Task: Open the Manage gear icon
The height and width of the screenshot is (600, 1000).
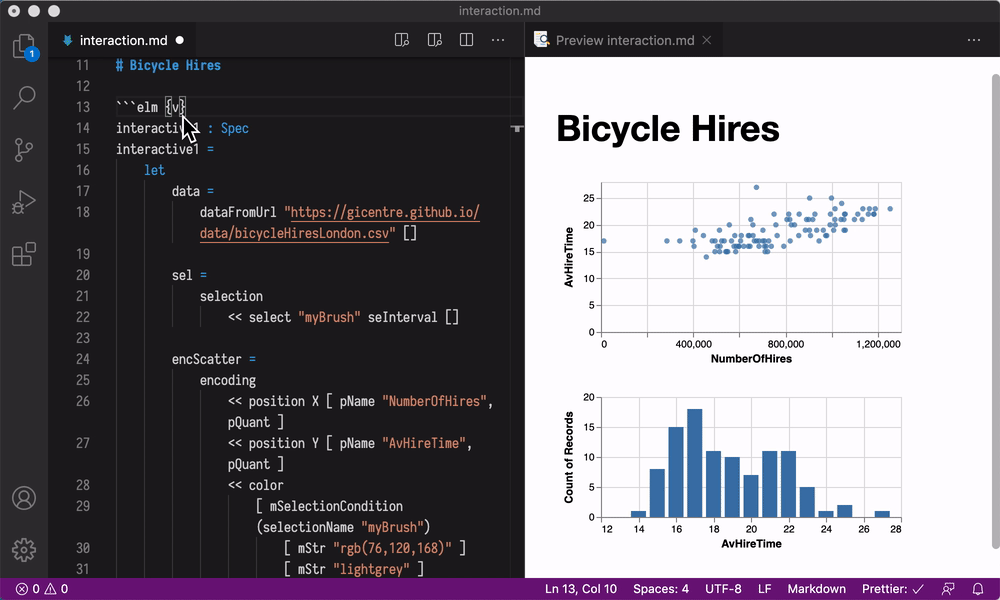Action: pos(24,550)
